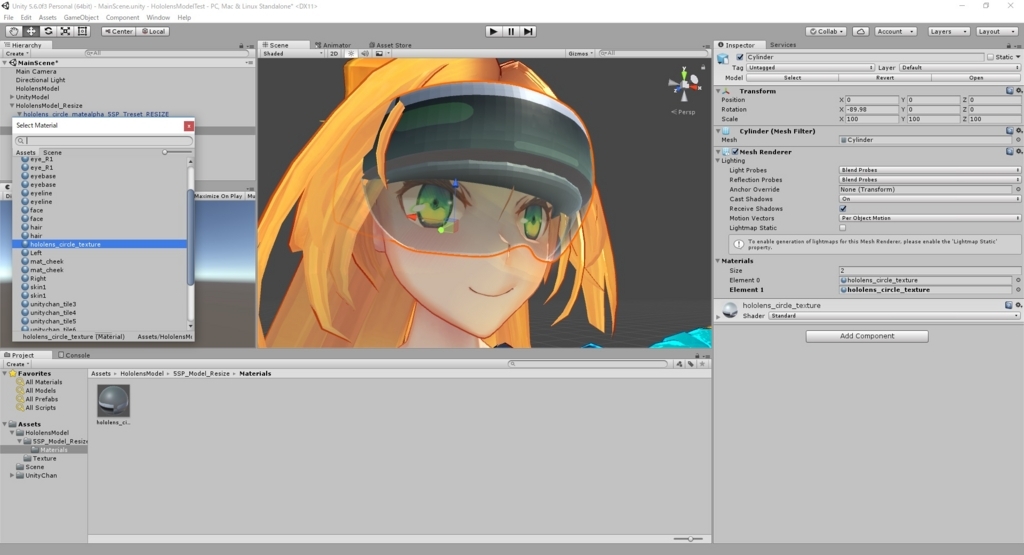1024x555 pixels.
Task: Toggle 2D scene view mode
Action: click(x=334, y=54)
